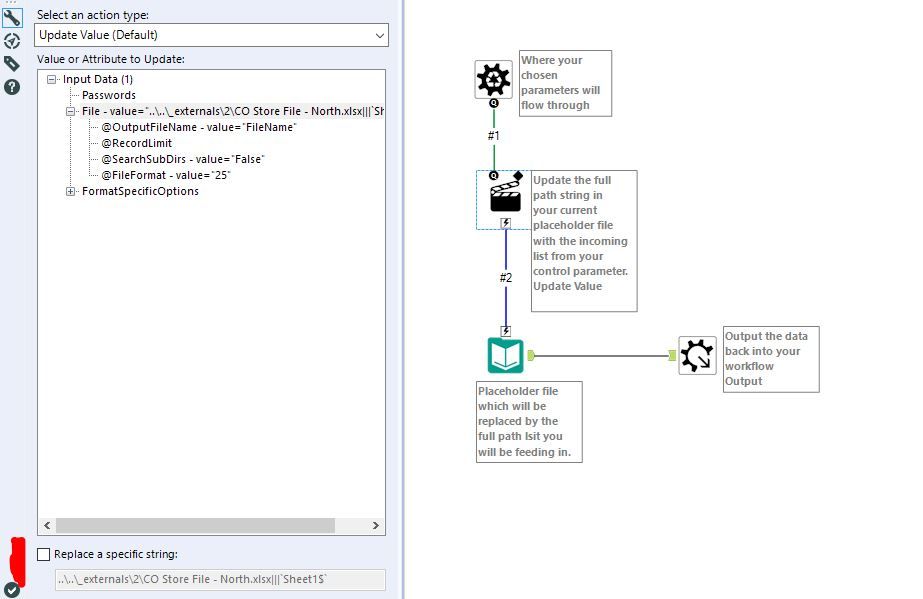Click the wrench Configuration icon in left sidebar
Viewport: 923px width, 599px height.
(11, 17)
